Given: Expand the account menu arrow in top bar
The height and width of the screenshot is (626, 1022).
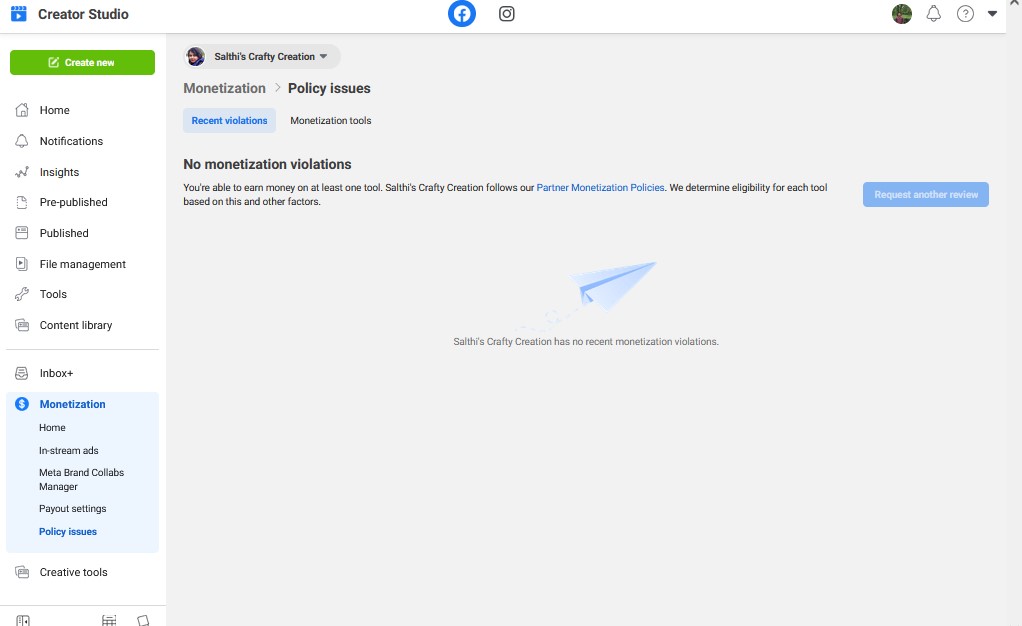Looking at the screenshot, I should [992, 14].
